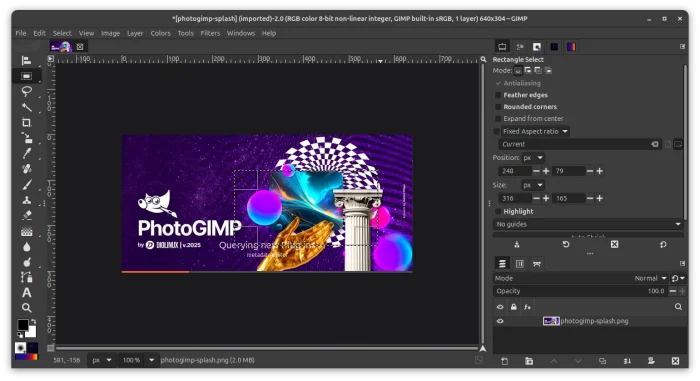This screenshot has height=381, width=700.
Task: Select the Rectangle Select tool
Action: [26, 76]
